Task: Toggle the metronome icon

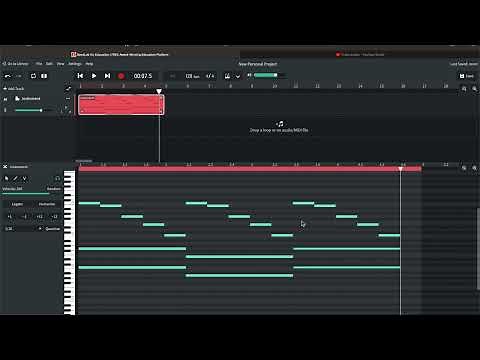Action: point(227,76)
